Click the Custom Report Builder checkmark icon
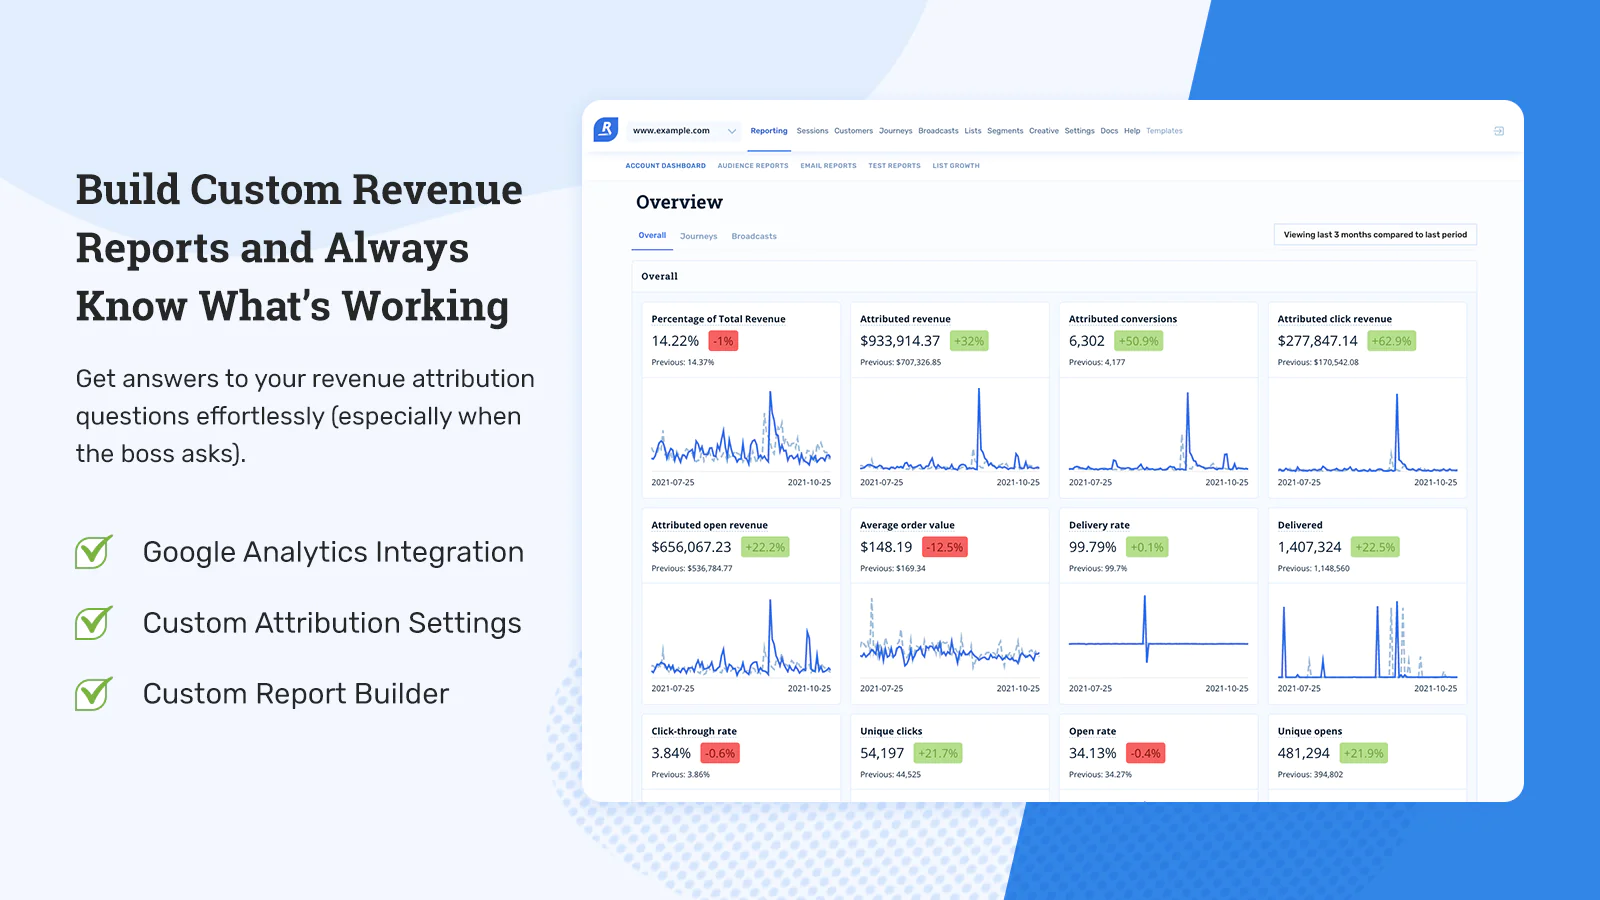Image resolution: width=1600 pixels, height=900 pixels. [94, 693]
